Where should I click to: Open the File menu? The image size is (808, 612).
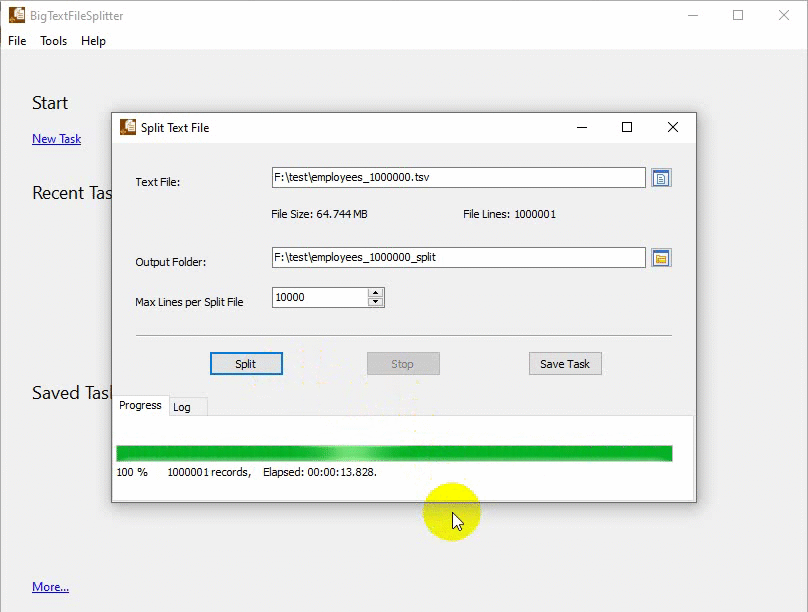coord(16,41)
